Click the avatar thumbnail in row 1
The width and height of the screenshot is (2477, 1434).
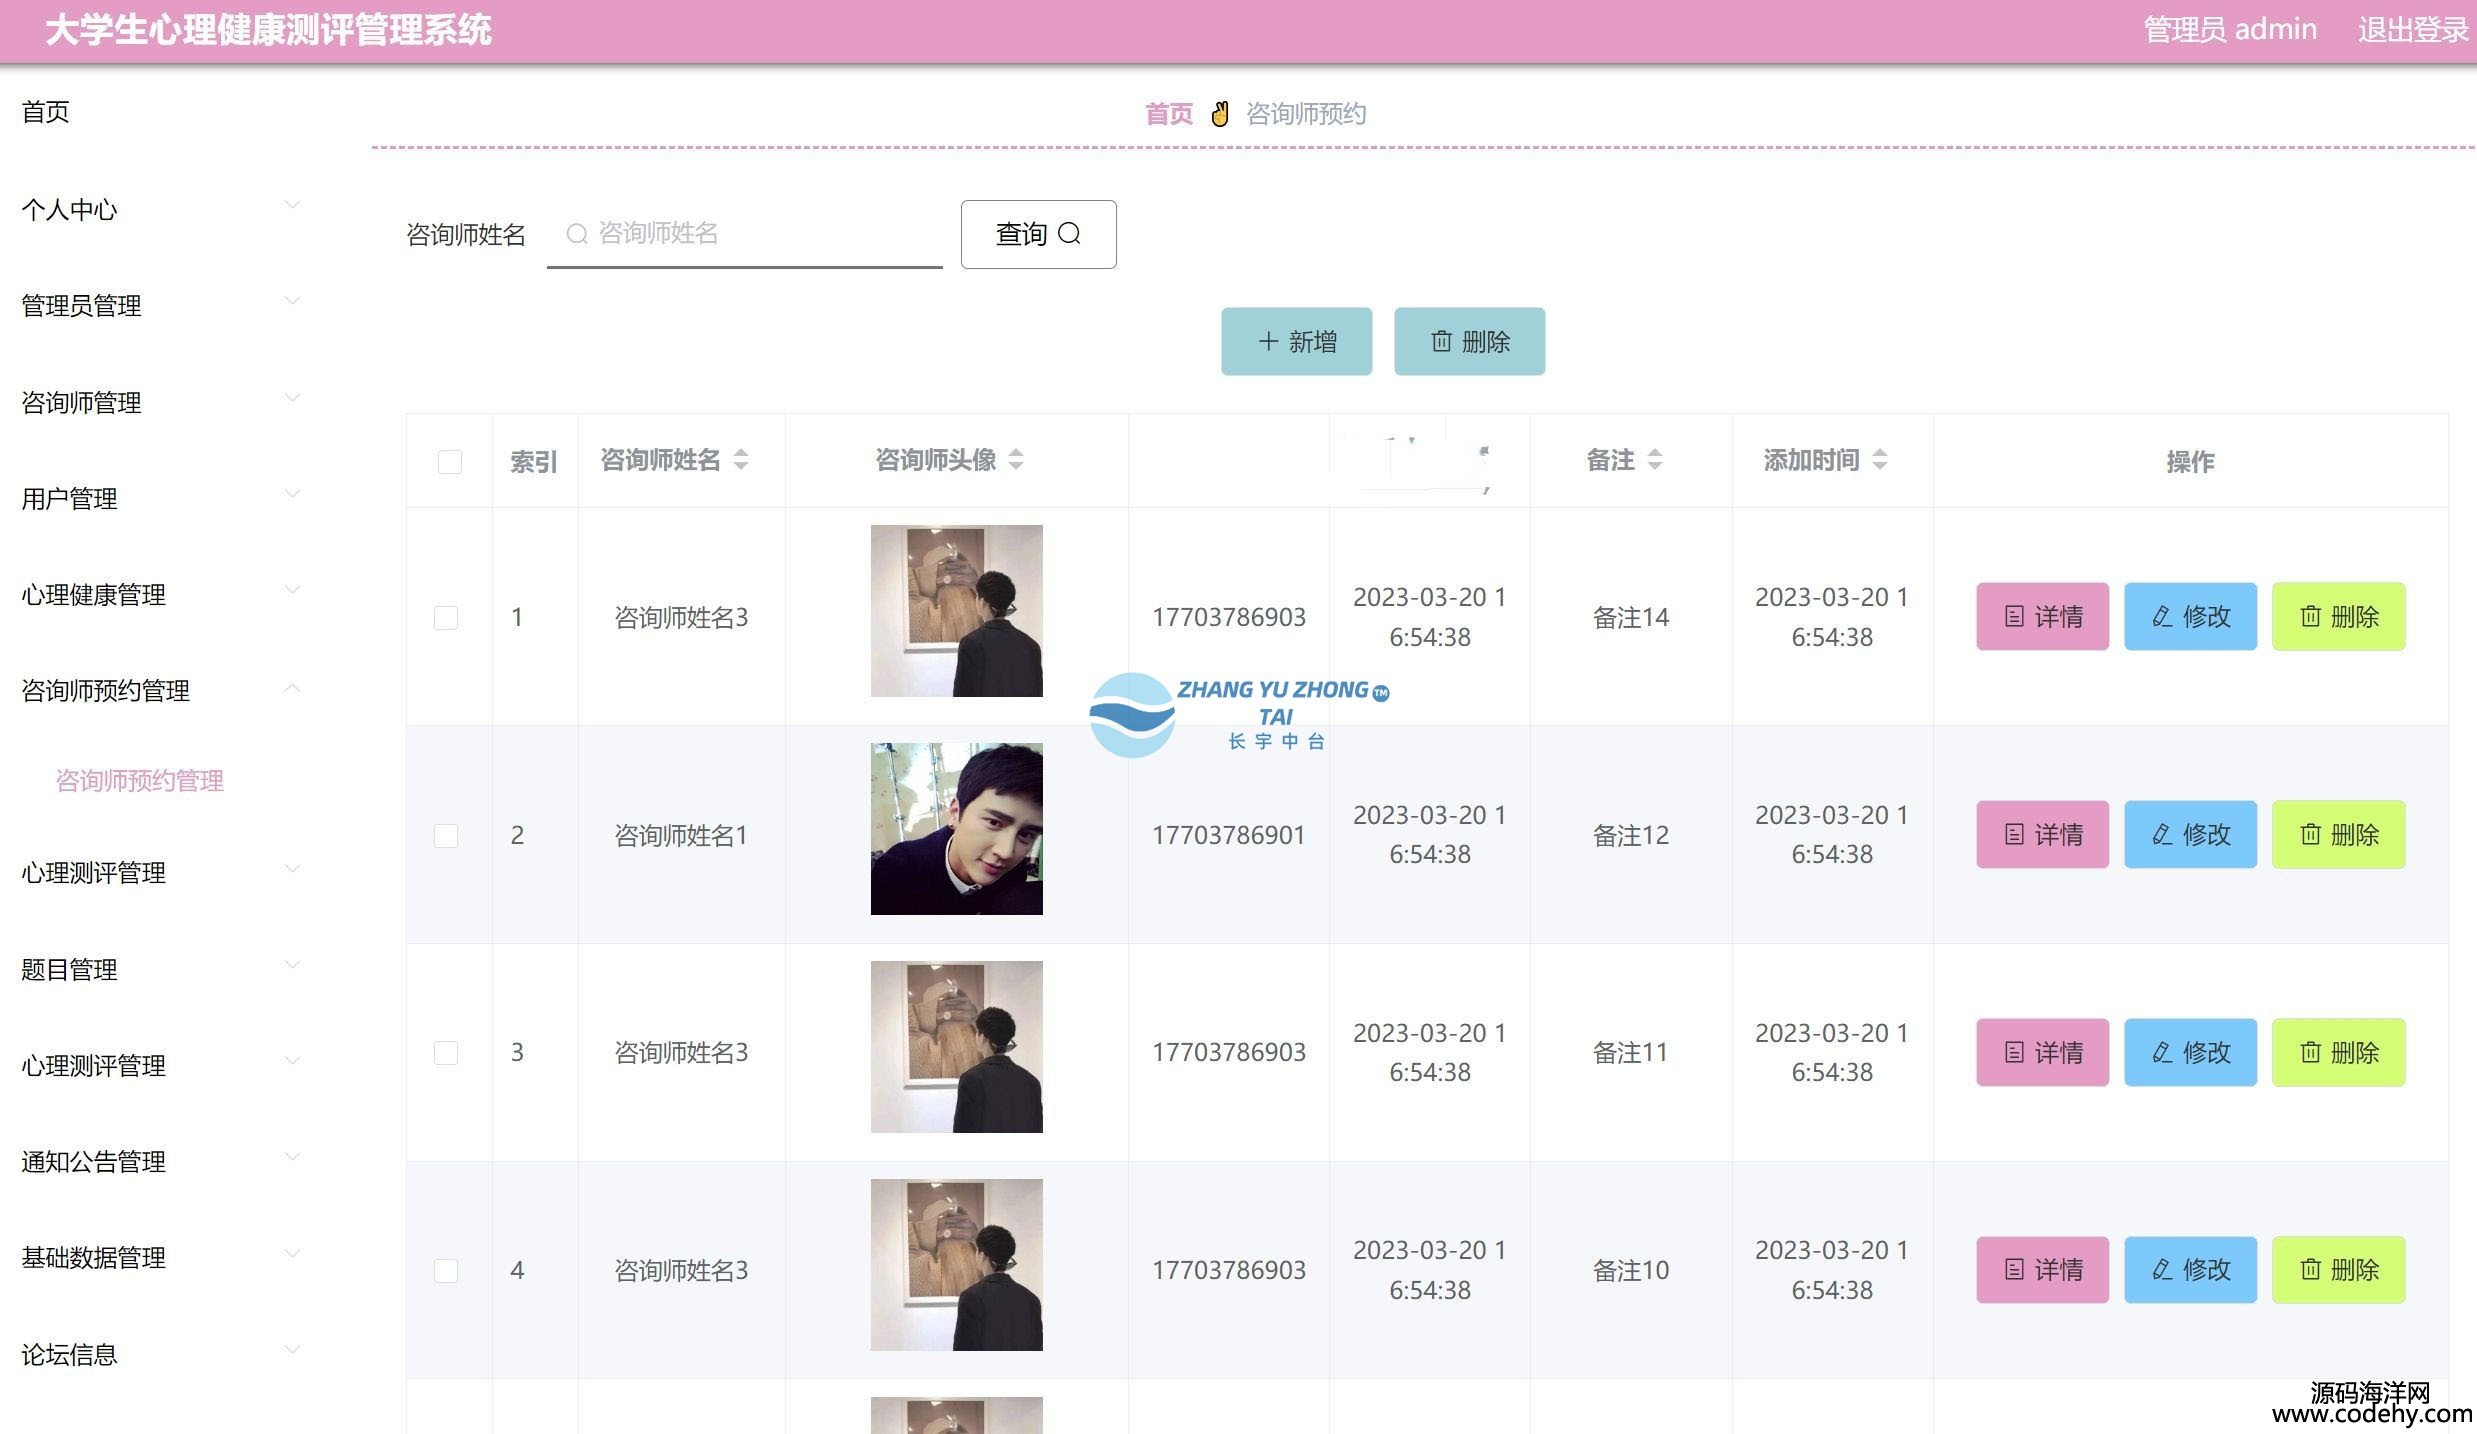coord(956,611)
